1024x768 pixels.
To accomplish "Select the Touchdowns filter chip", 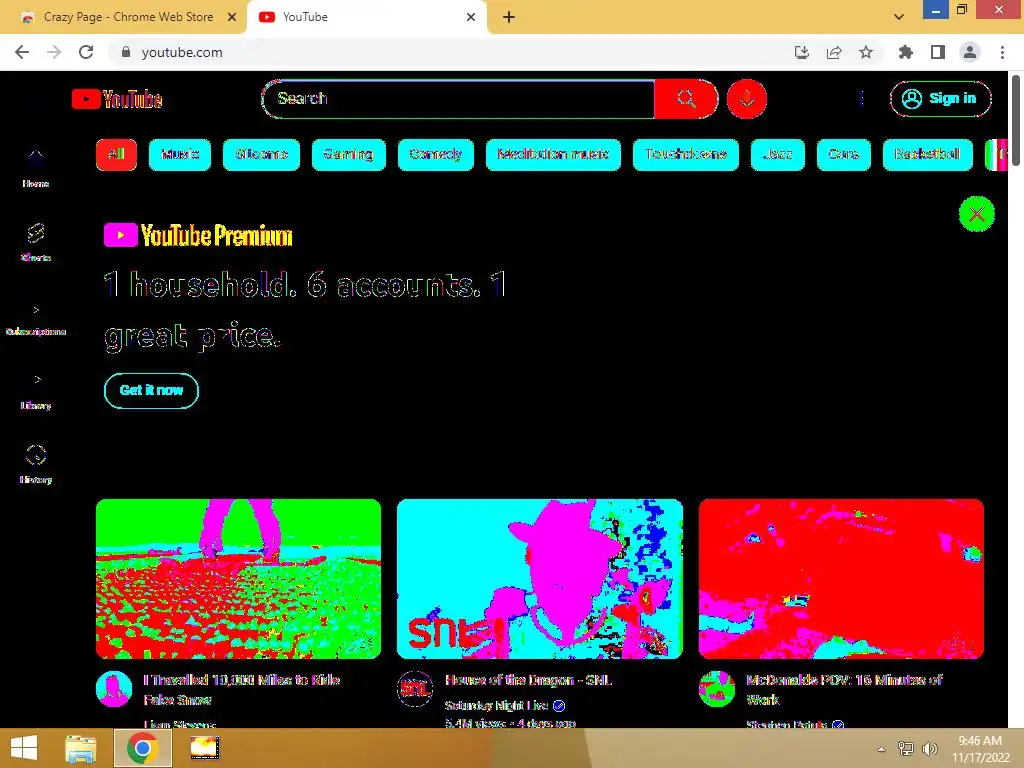I will [x=686, y=155].
